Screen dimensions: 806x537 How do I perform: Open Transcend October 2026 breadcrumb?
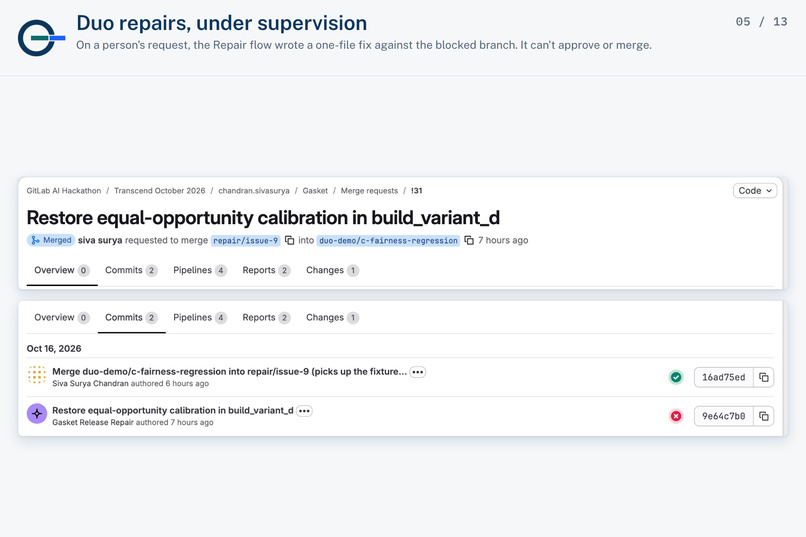tap(159, 191)
